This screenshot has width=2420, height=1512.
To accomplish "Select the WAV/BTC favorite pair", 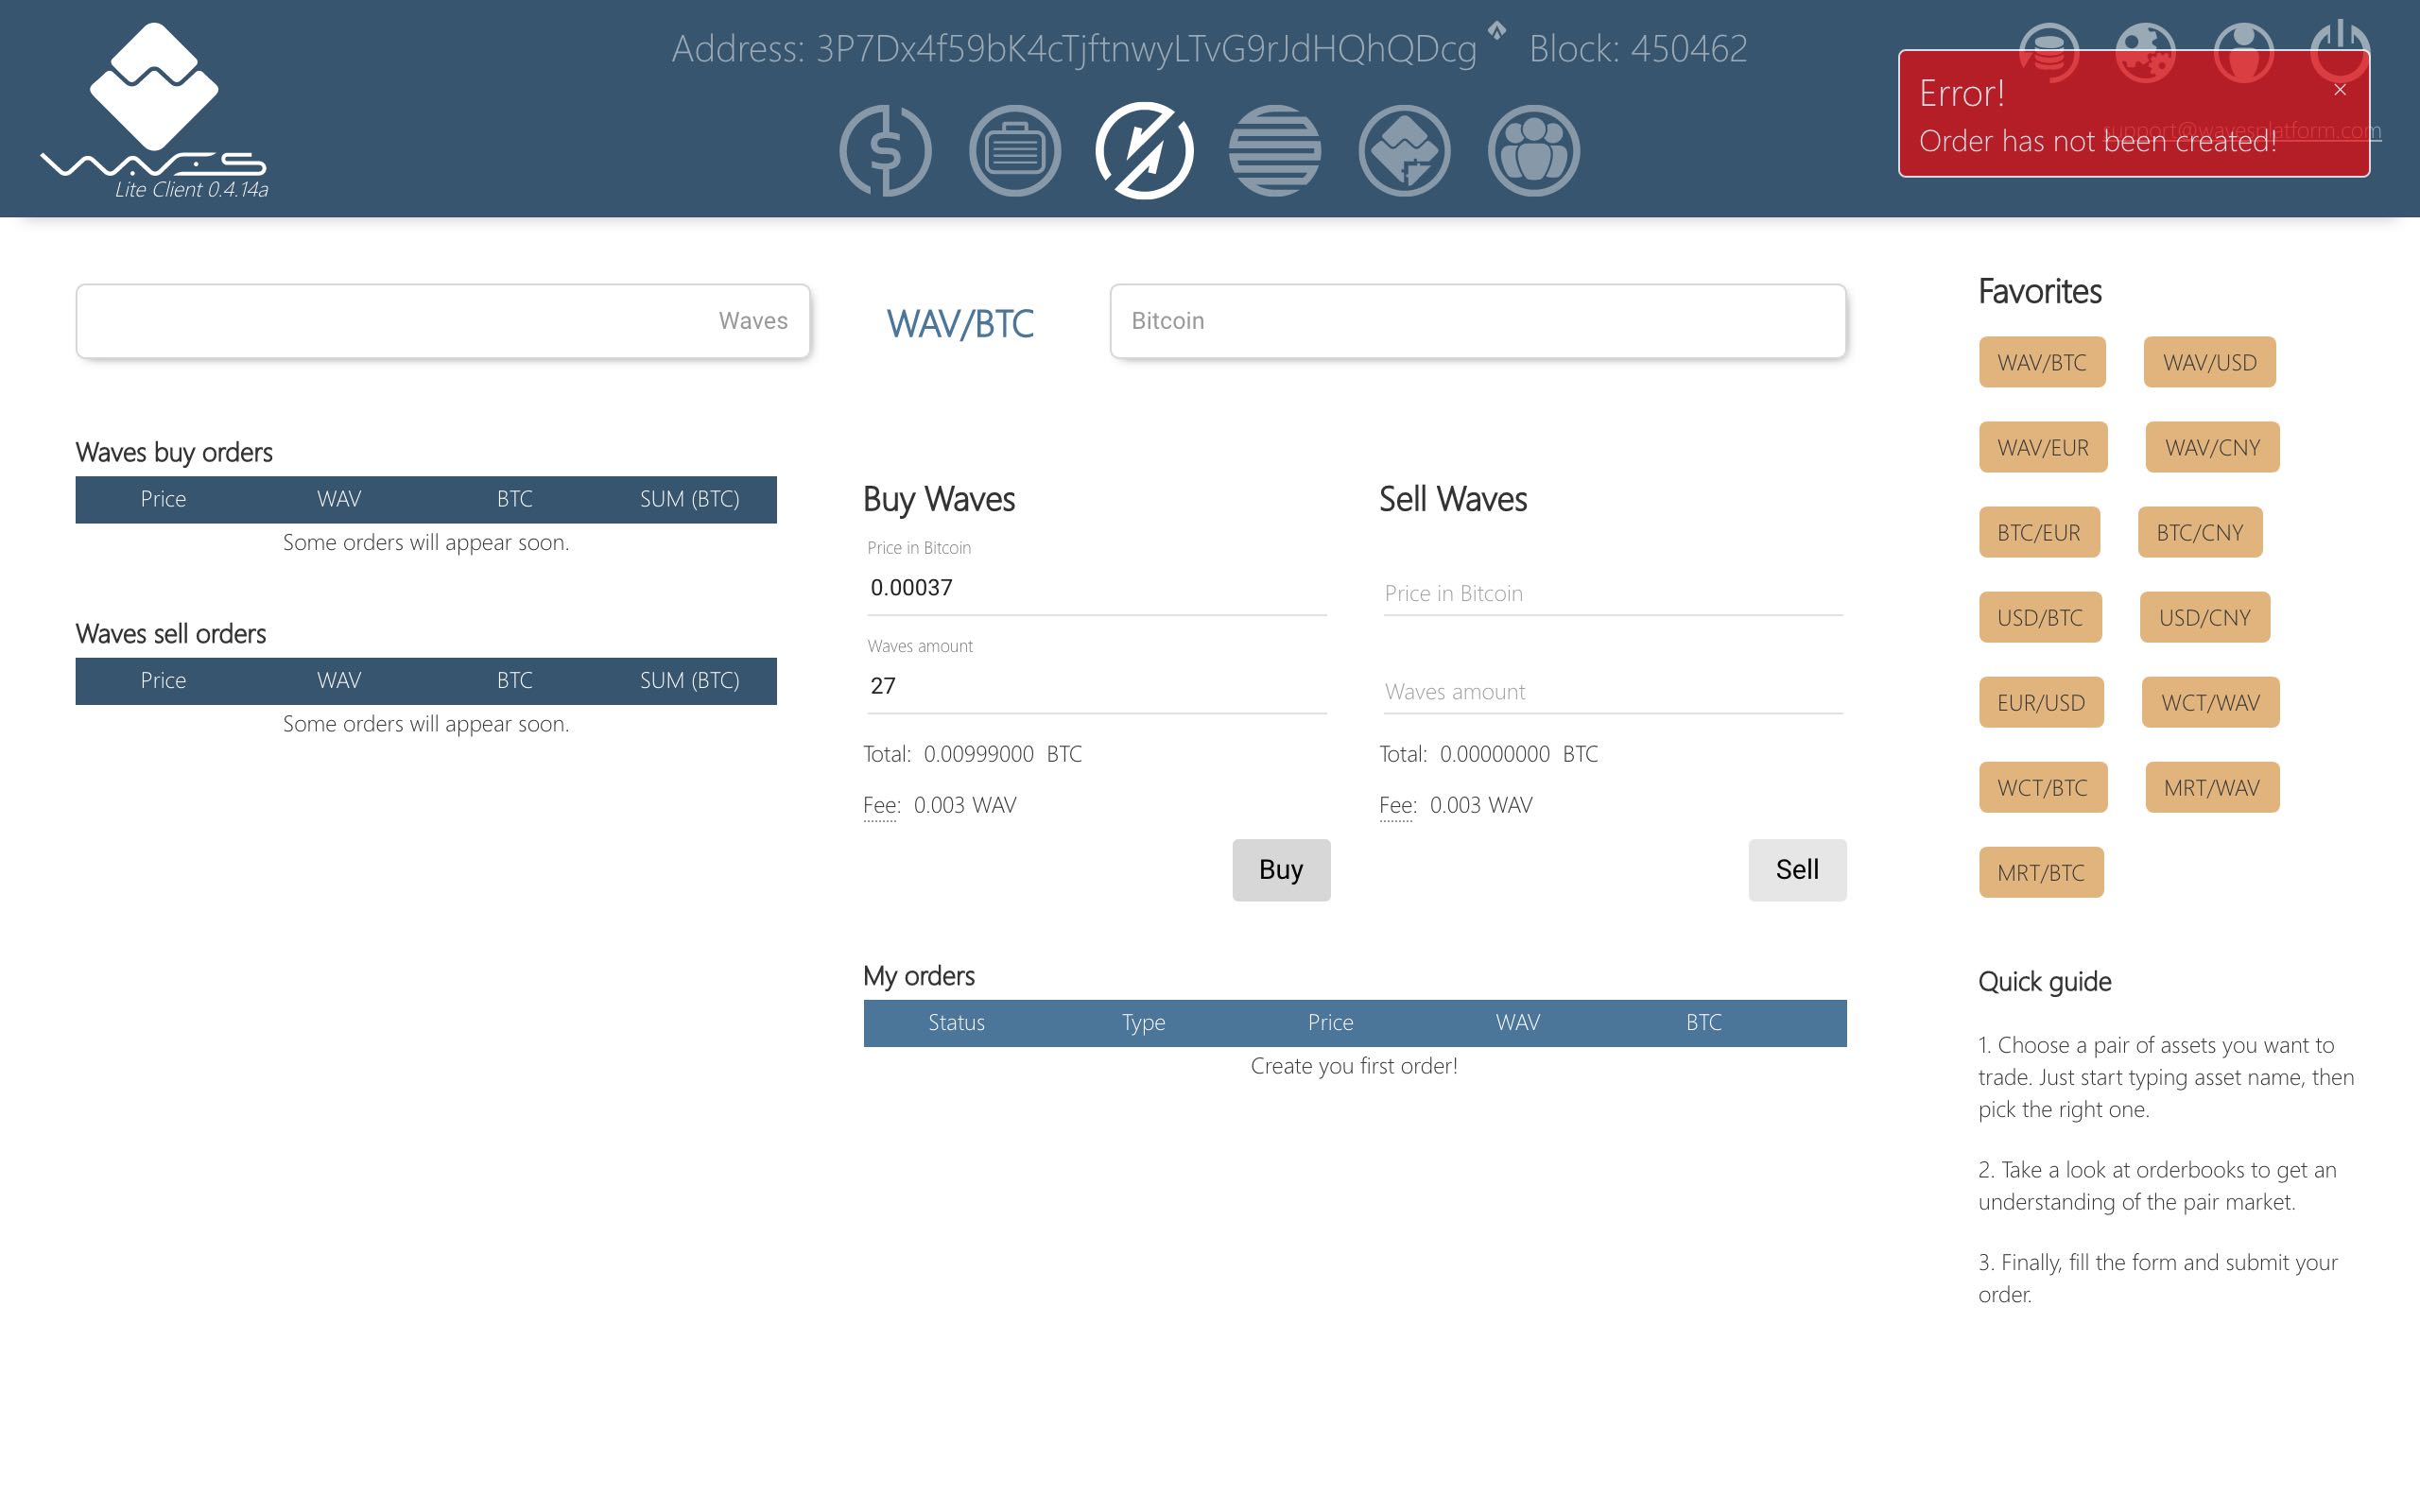I will click(x=2042, y=362).
